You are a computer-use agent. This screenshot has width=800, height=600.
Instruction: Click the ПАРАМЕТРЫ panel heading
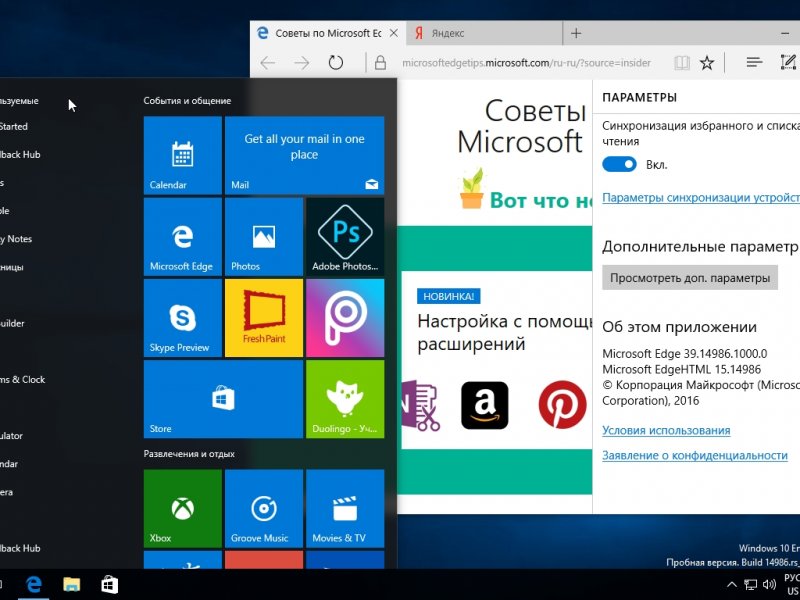tap(640, 98)
